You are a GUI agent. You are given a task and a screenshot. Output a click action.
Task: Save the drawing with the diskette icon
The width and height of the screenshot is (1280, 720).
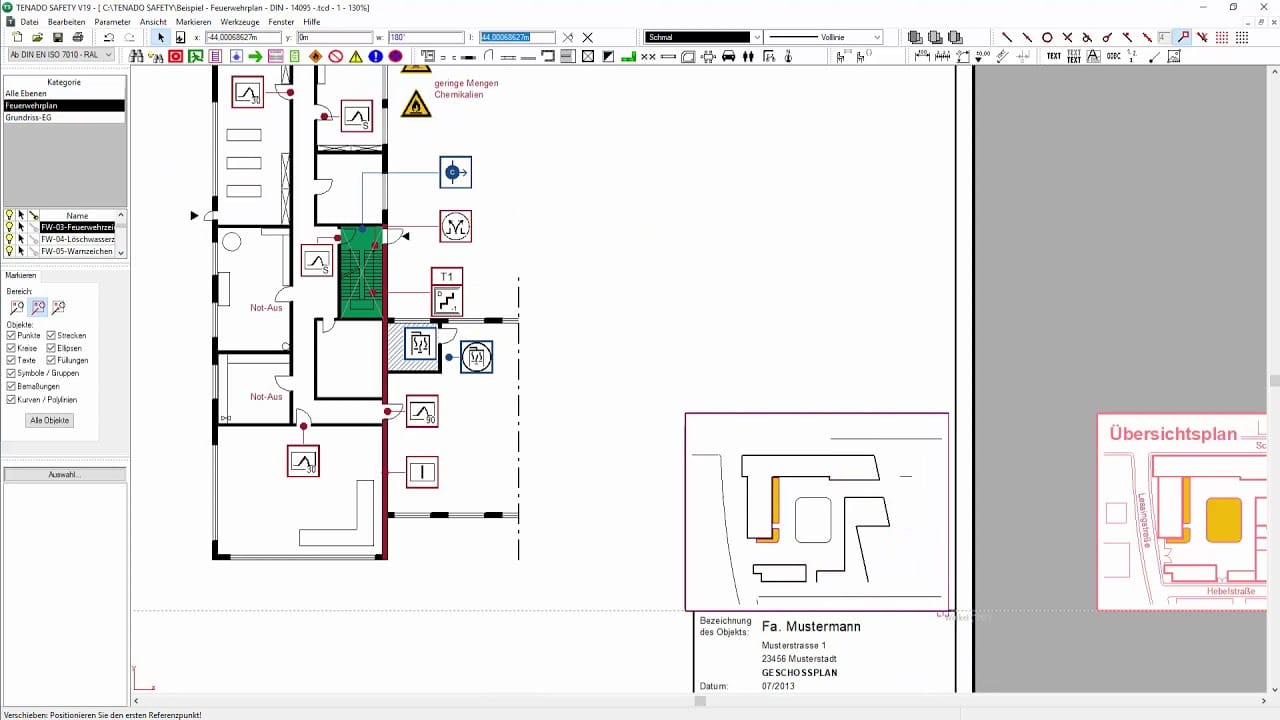[57, 37]
